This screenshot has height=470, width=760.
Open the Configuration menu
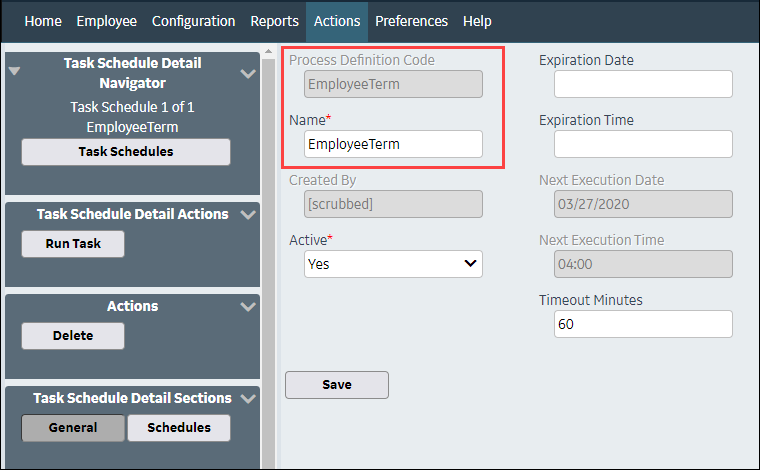193,21
